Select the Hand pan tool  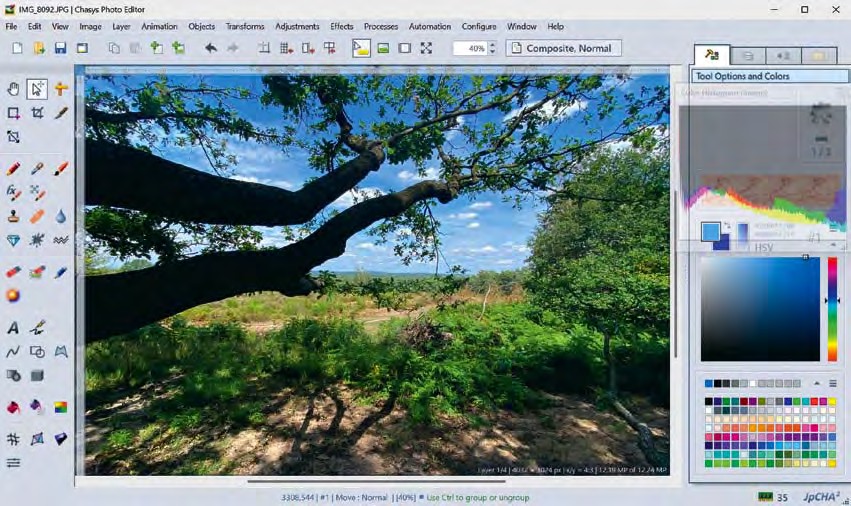coord(13,89)
